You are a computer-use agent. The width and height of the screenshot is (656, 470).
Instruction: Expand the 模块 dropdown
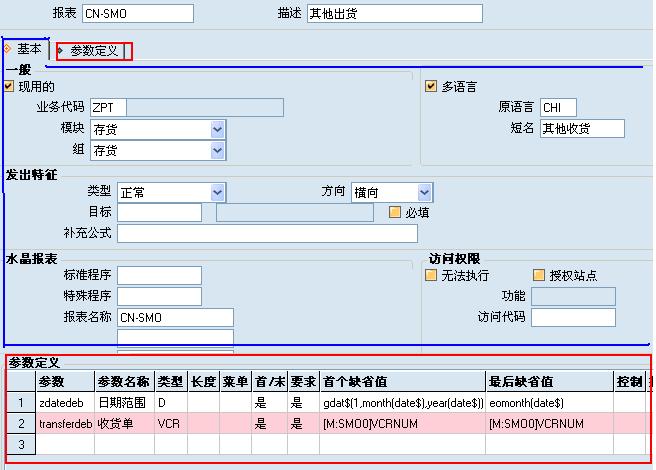218,129
